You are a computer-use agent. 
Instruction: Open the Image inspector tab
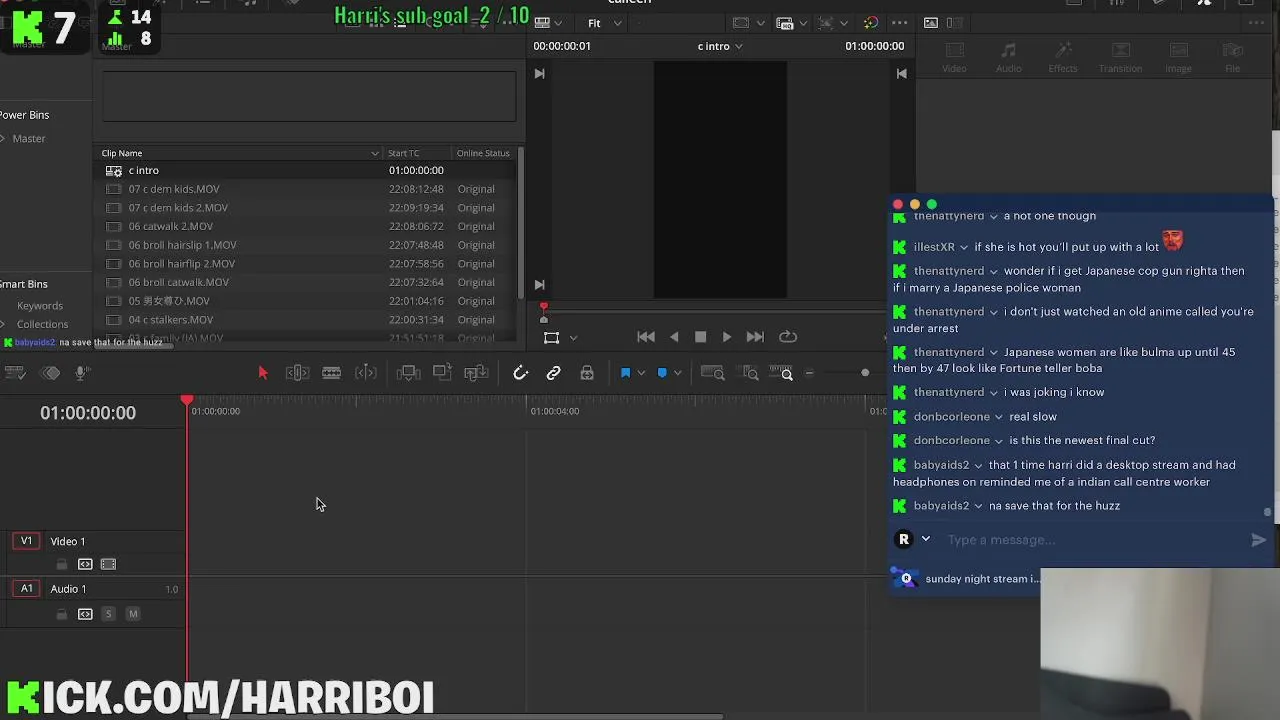[x=1178, y=58]
